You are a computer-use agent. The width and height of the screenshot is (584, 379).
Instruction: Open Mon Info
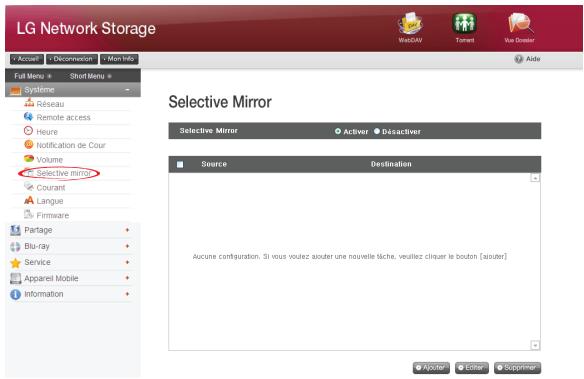(x=119, y=59)
